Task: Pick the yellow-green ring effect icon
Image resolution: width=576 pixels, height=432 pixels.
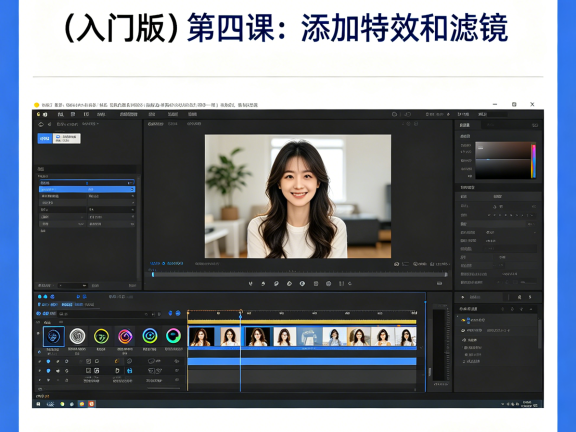Action: click(x=101, y=336)
